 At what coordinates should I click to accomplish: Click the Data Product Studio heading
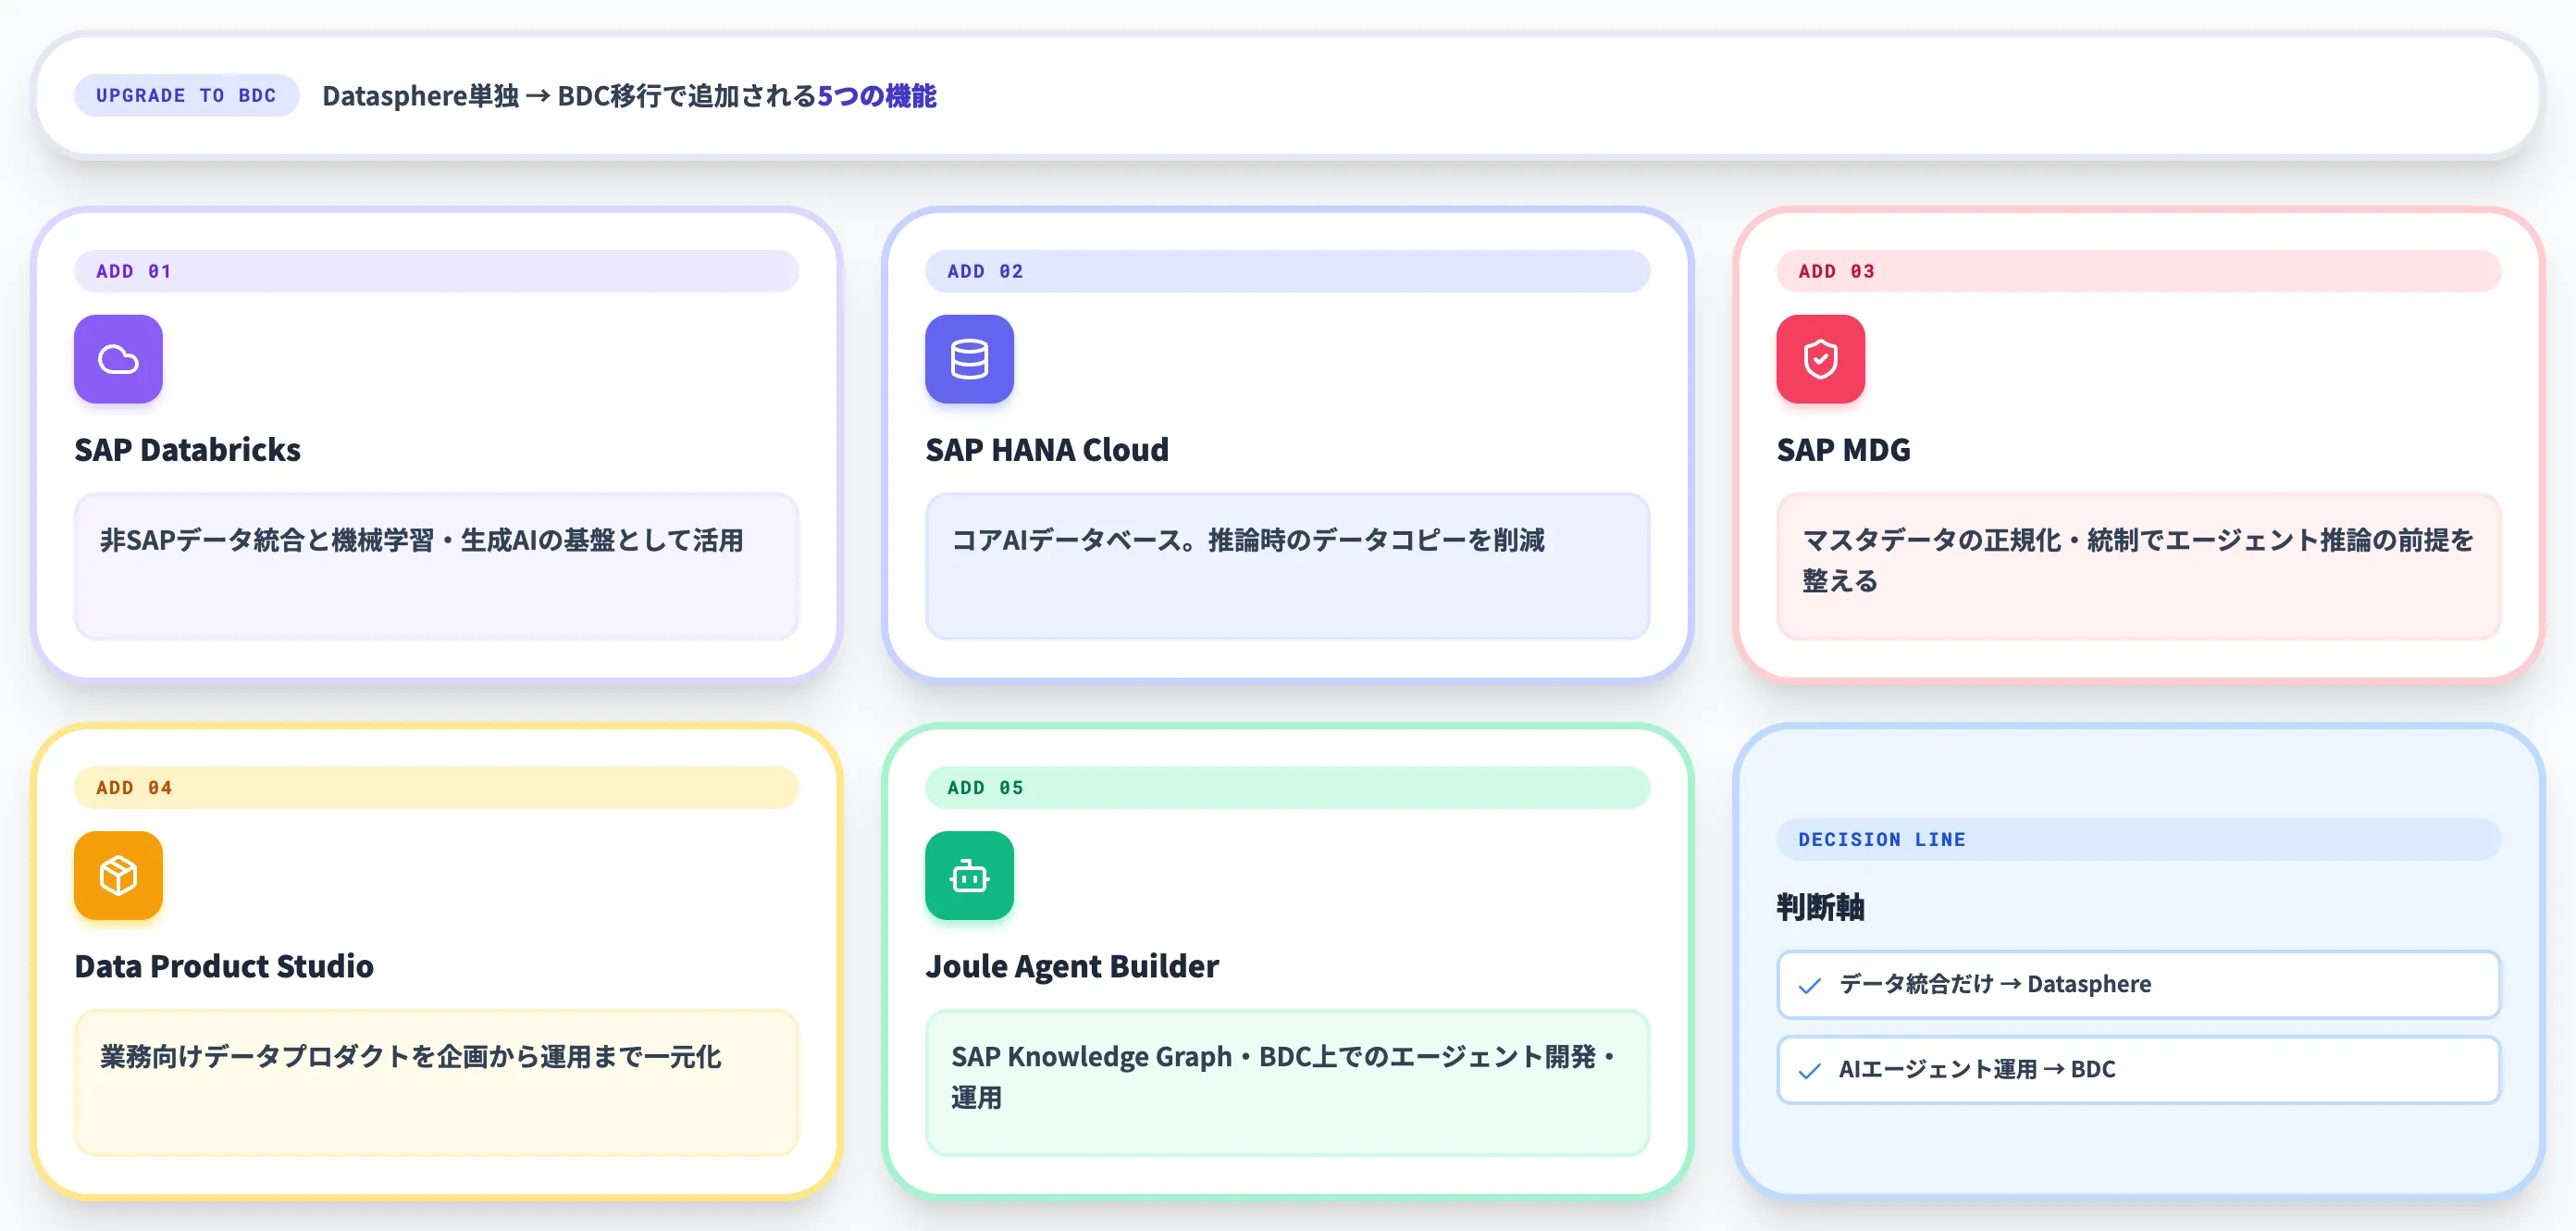(x=224, y=966)
